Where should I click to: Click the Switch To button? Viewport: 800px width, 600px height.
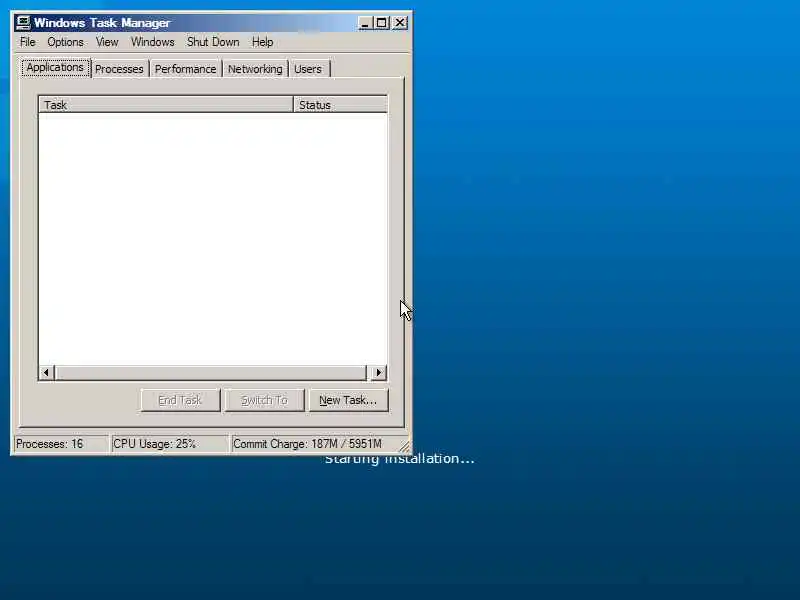point(264,401)
